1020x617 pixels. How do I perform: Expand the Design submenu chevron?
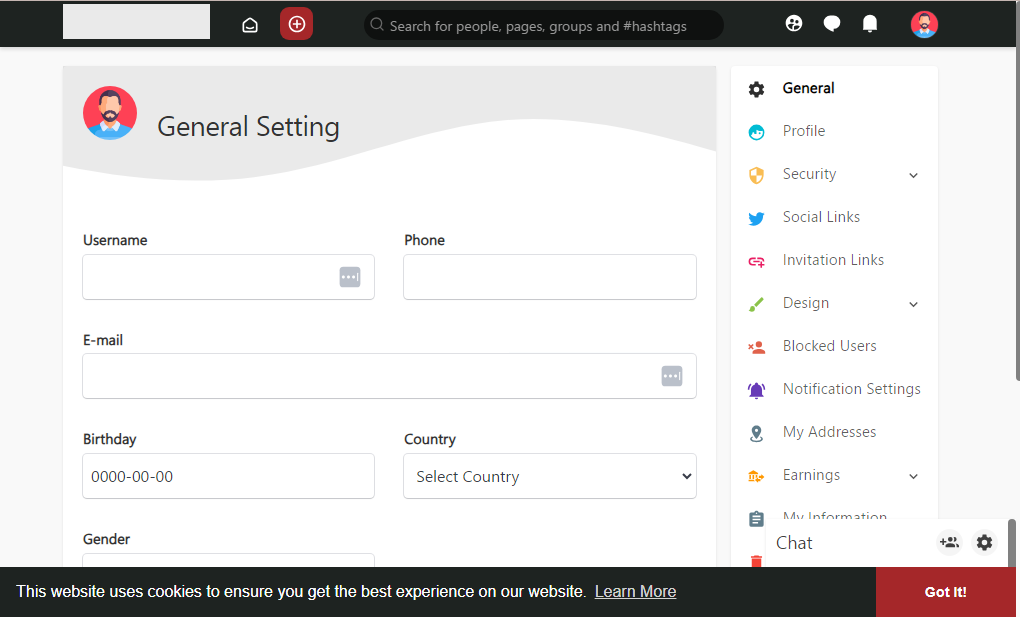(913, 304)
